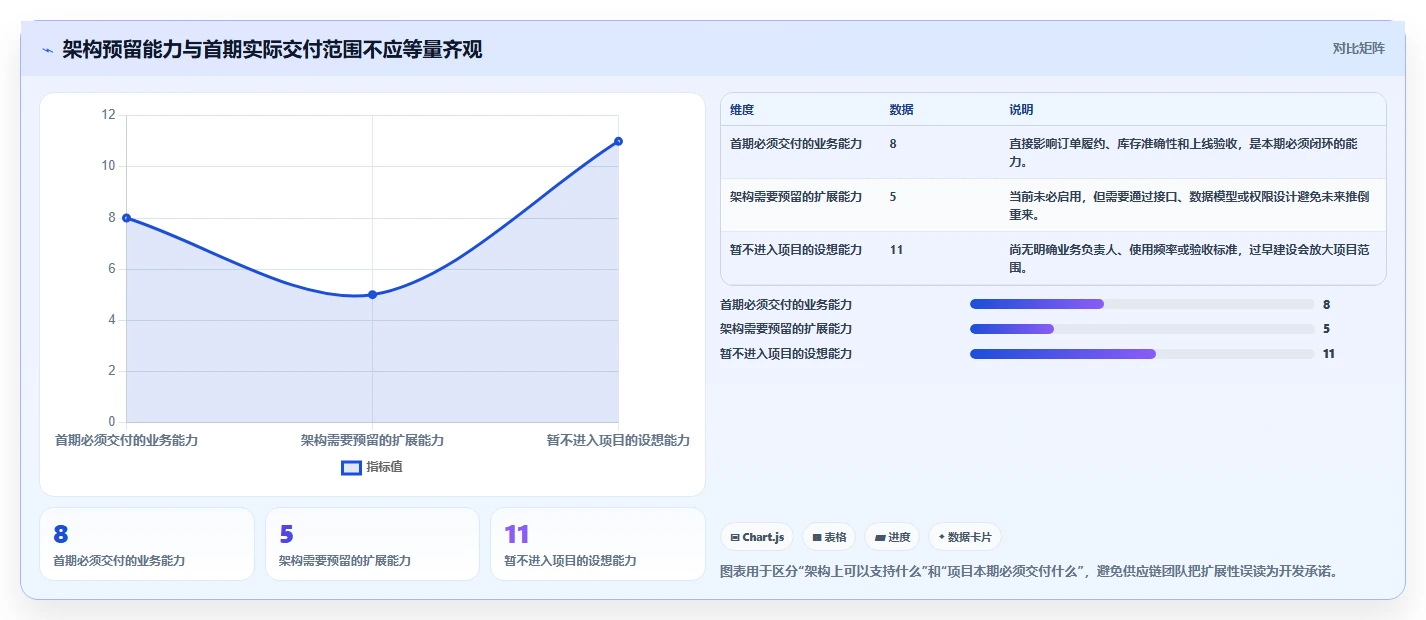The width and height of the screenshot is (1426, 620).
Task: Click the y-axis tick label 10
Action: tap(109, 166)
